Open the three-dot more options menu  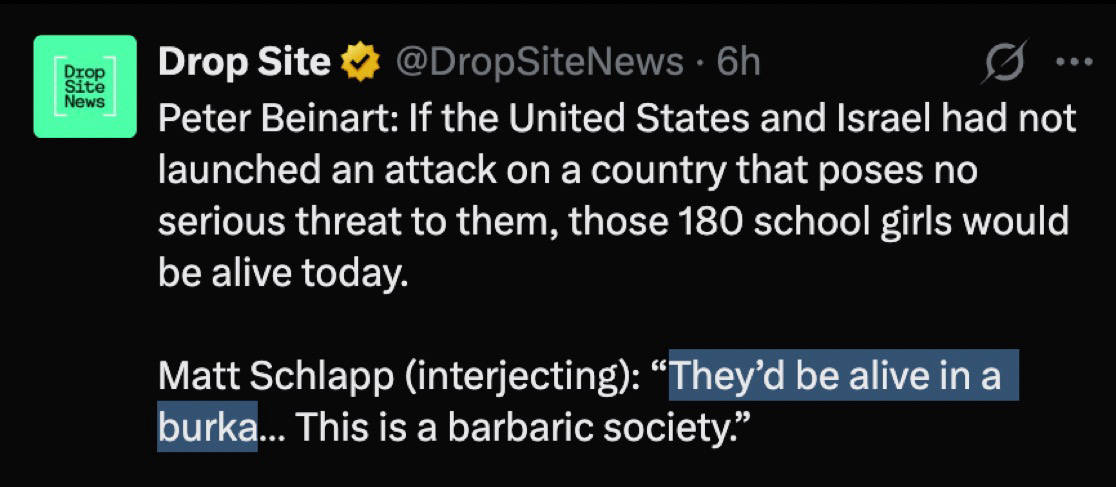pos(1074,62)
